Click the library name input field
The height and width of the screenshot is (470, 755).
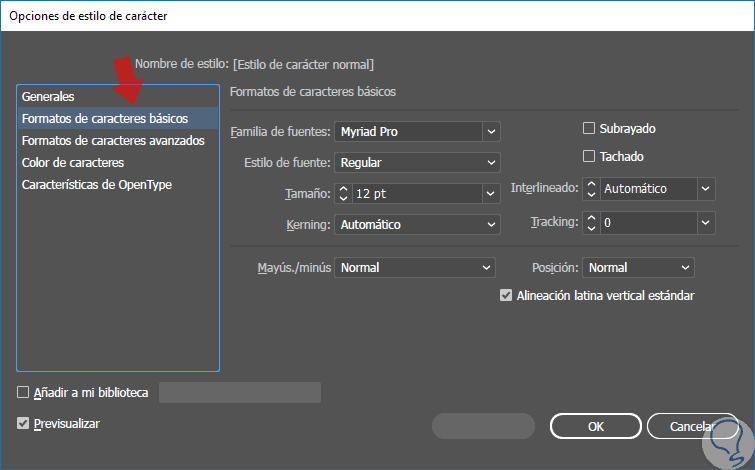(240, 392)
